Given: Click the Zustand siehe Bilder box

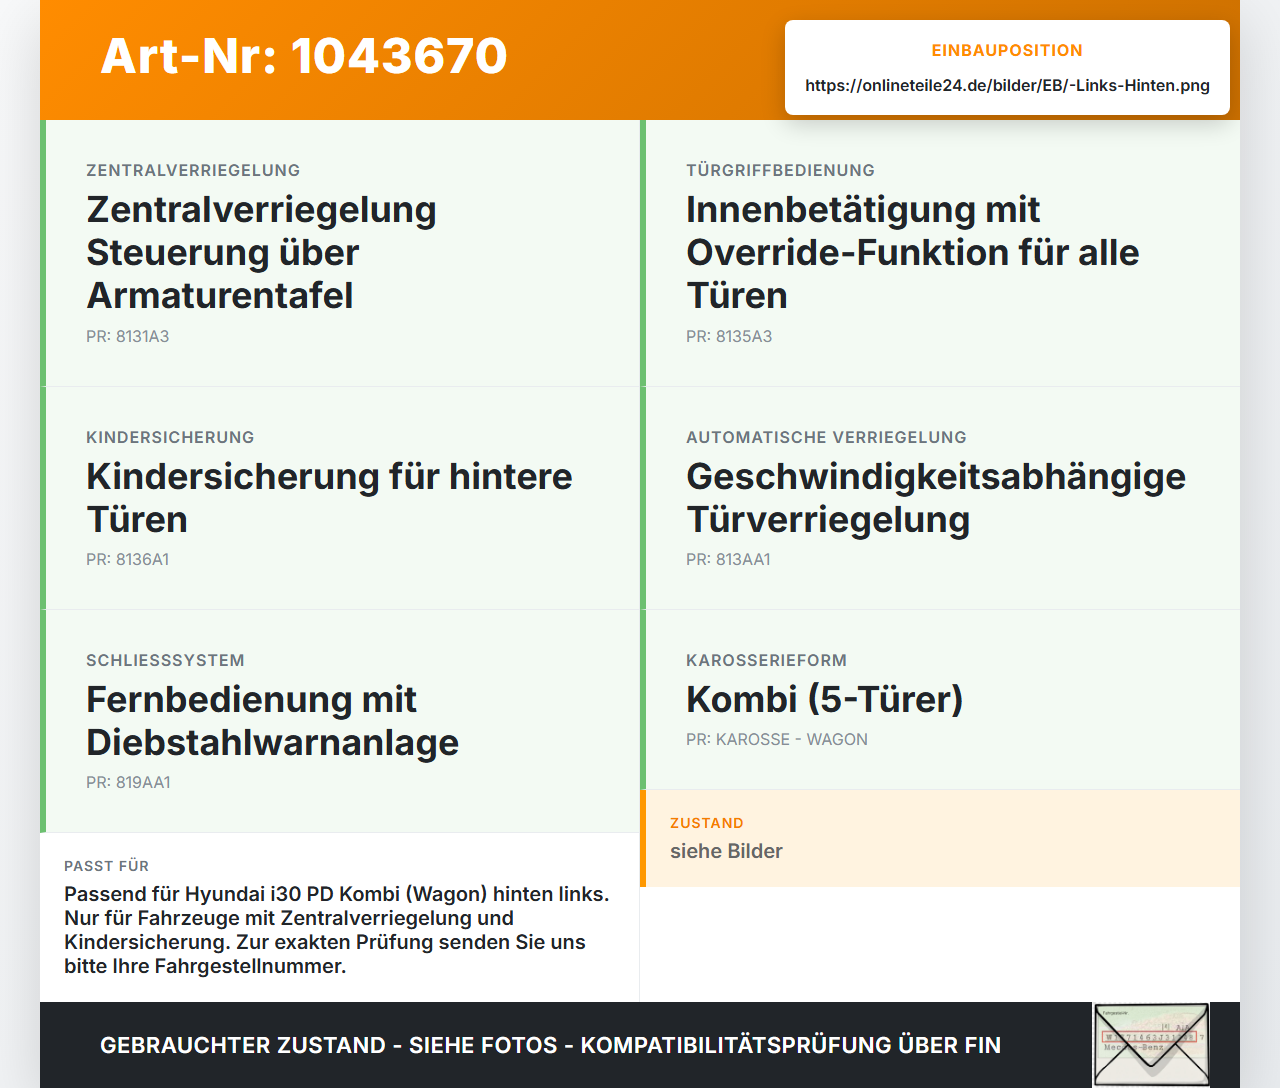Looking at the screenshot, I should pos(940,838).
